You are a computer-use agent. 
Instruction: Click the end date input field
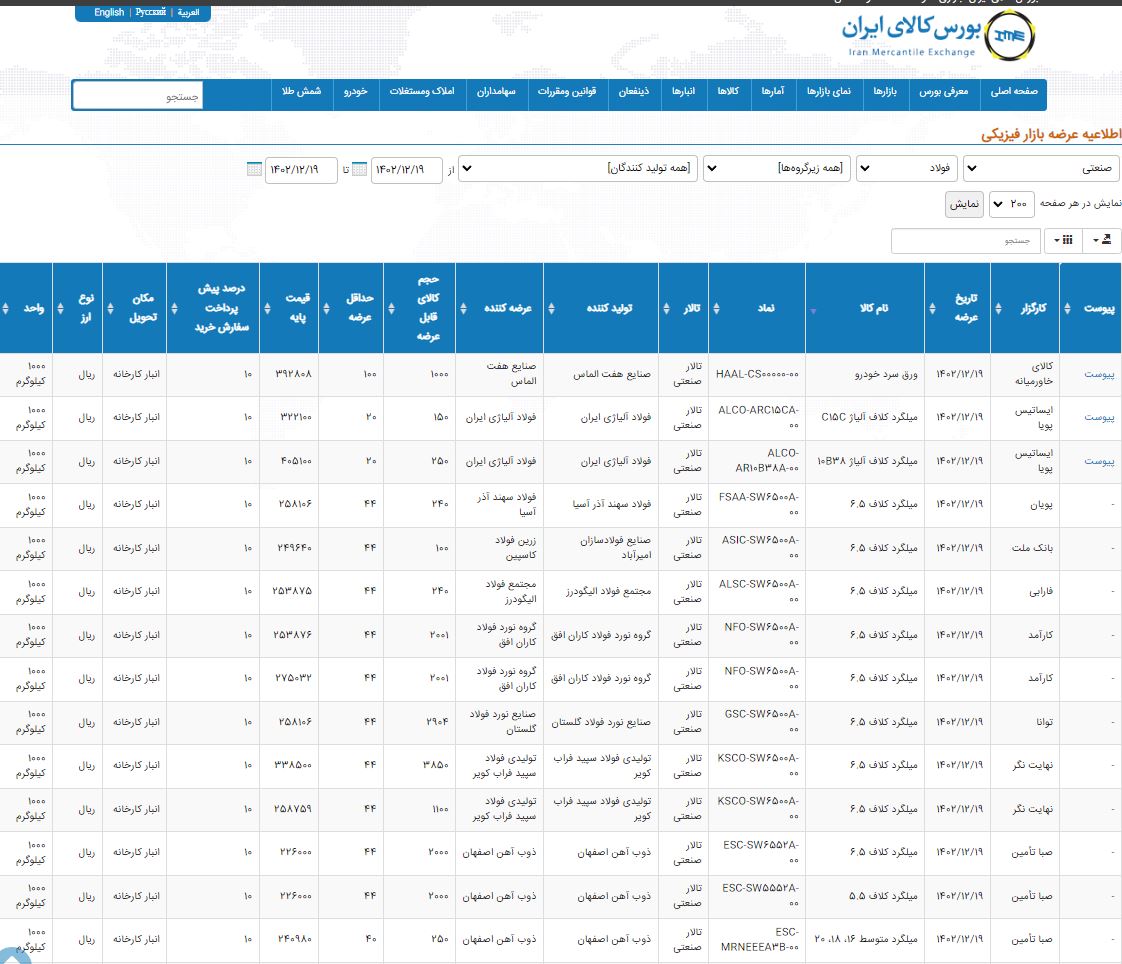point(301,170)
